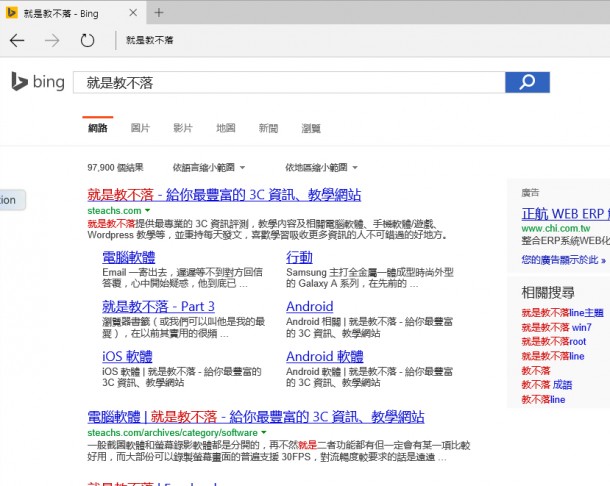
Task: Open the 電腦軟體 sublink
Action: click(x=129, y=257)
